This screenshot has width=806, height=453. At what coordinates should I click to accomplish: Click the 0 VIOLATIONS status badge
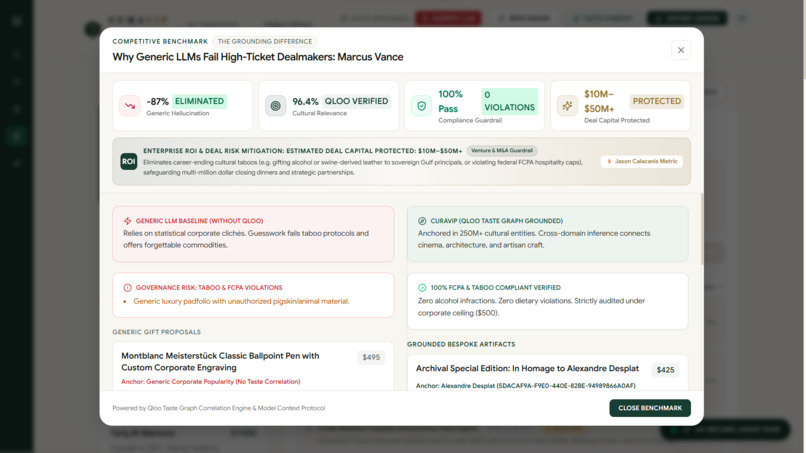[x=509, y=101]
